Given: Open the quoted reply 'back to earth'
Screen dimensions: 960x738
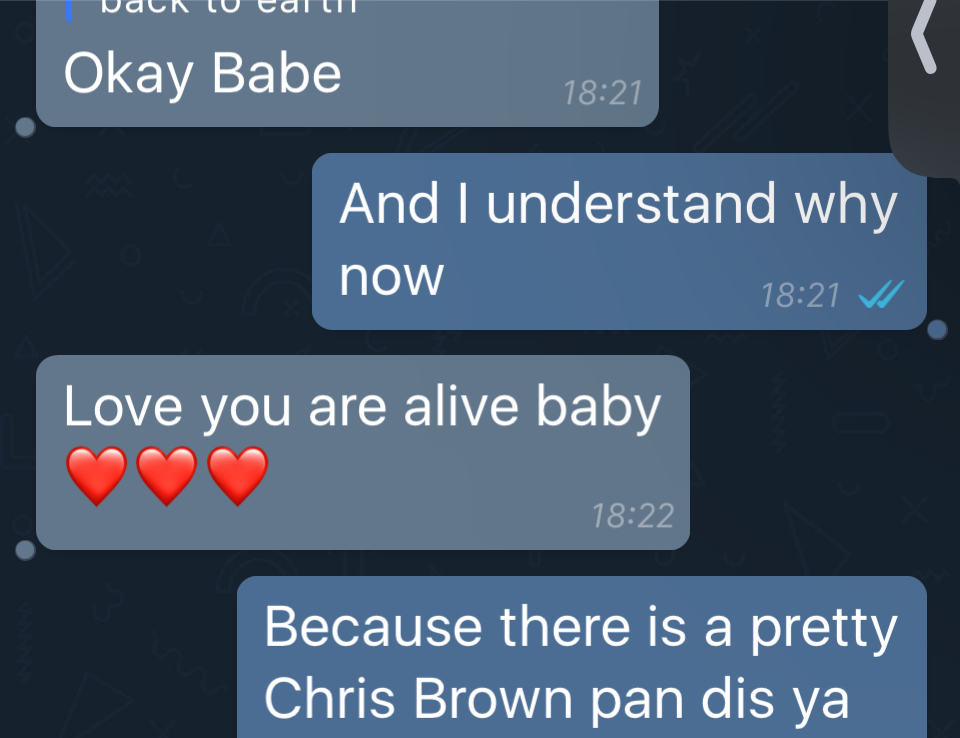Looking at the screenshot, I should coord(228,7).
